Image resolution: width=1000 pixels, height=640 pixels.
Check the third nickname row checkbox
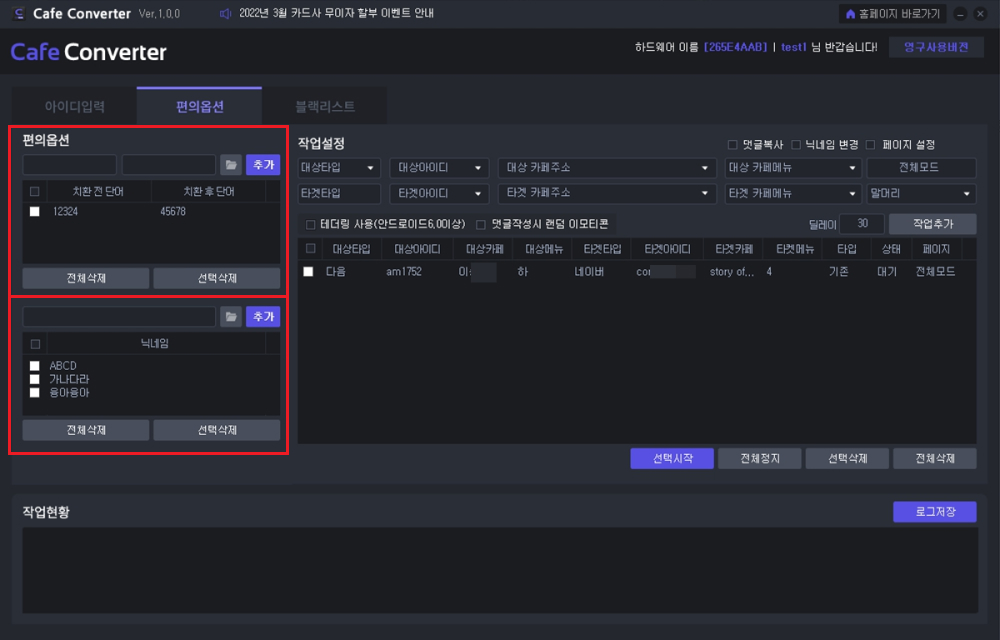click(35, 393)
